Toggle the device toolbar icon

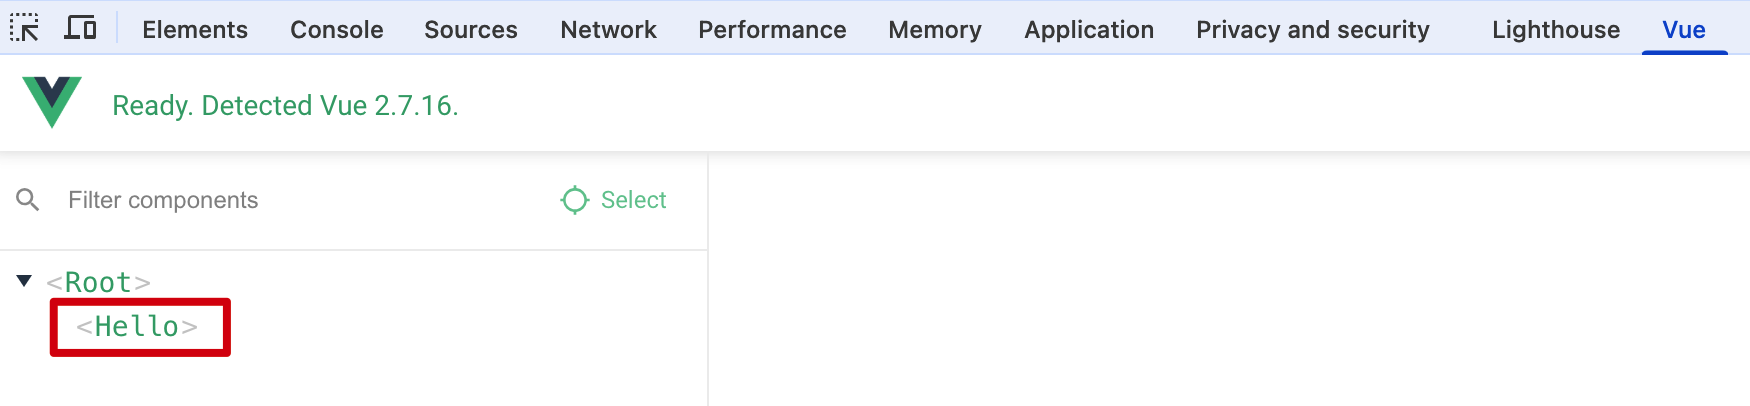point(80,28)
